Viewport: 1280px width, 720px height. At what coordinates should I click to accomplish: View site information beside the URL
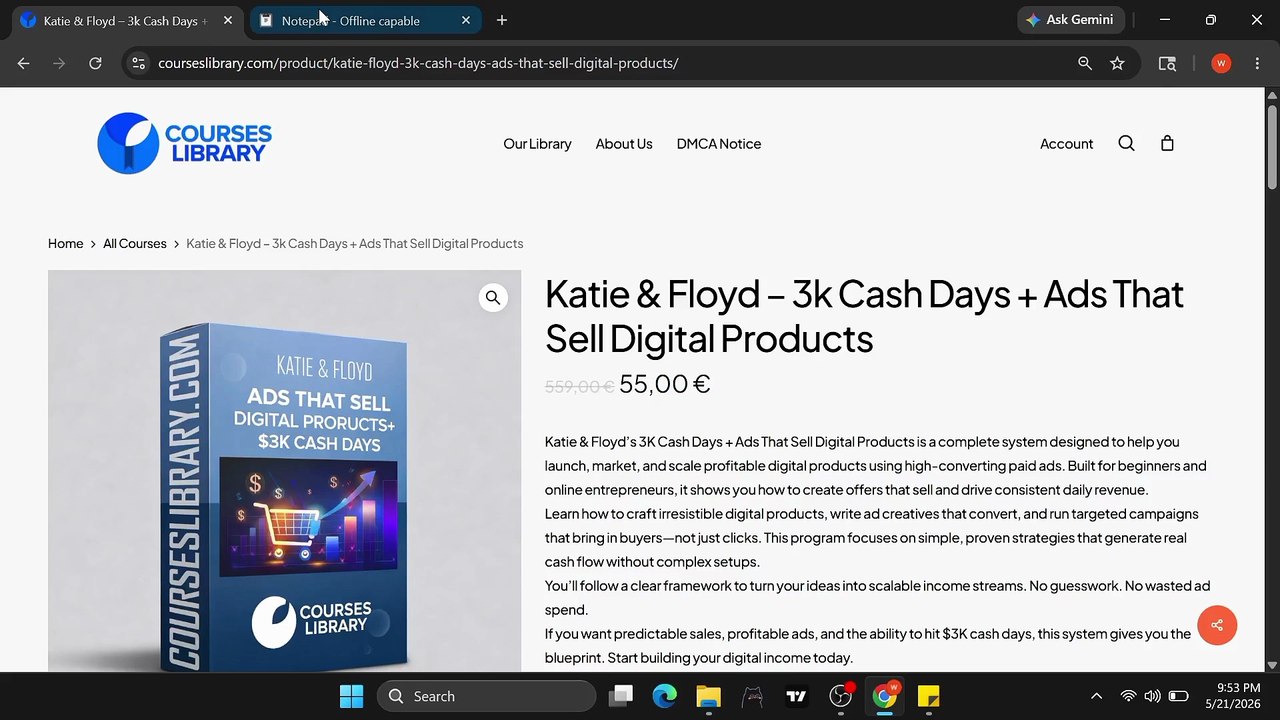coord(138,63)
